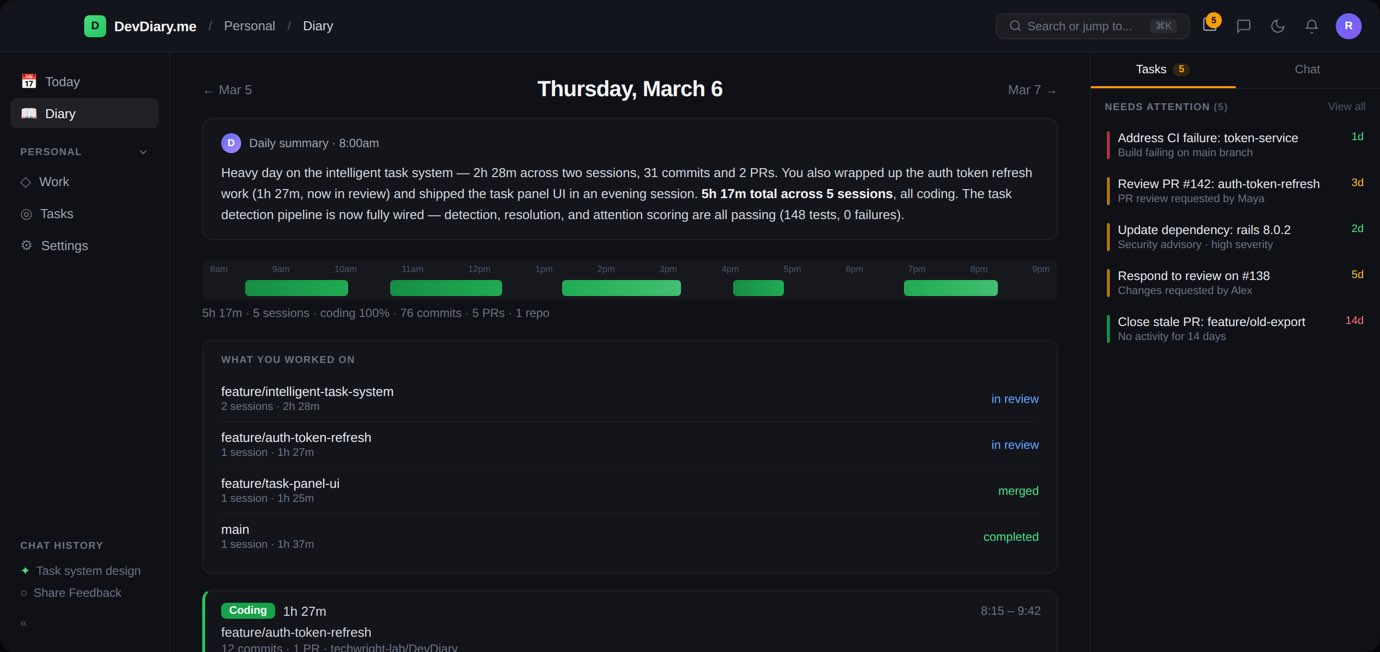Click the Diary book icon in sidebar
The height and width of the screenshot is (652, 1380).
[x=29, y=113]
